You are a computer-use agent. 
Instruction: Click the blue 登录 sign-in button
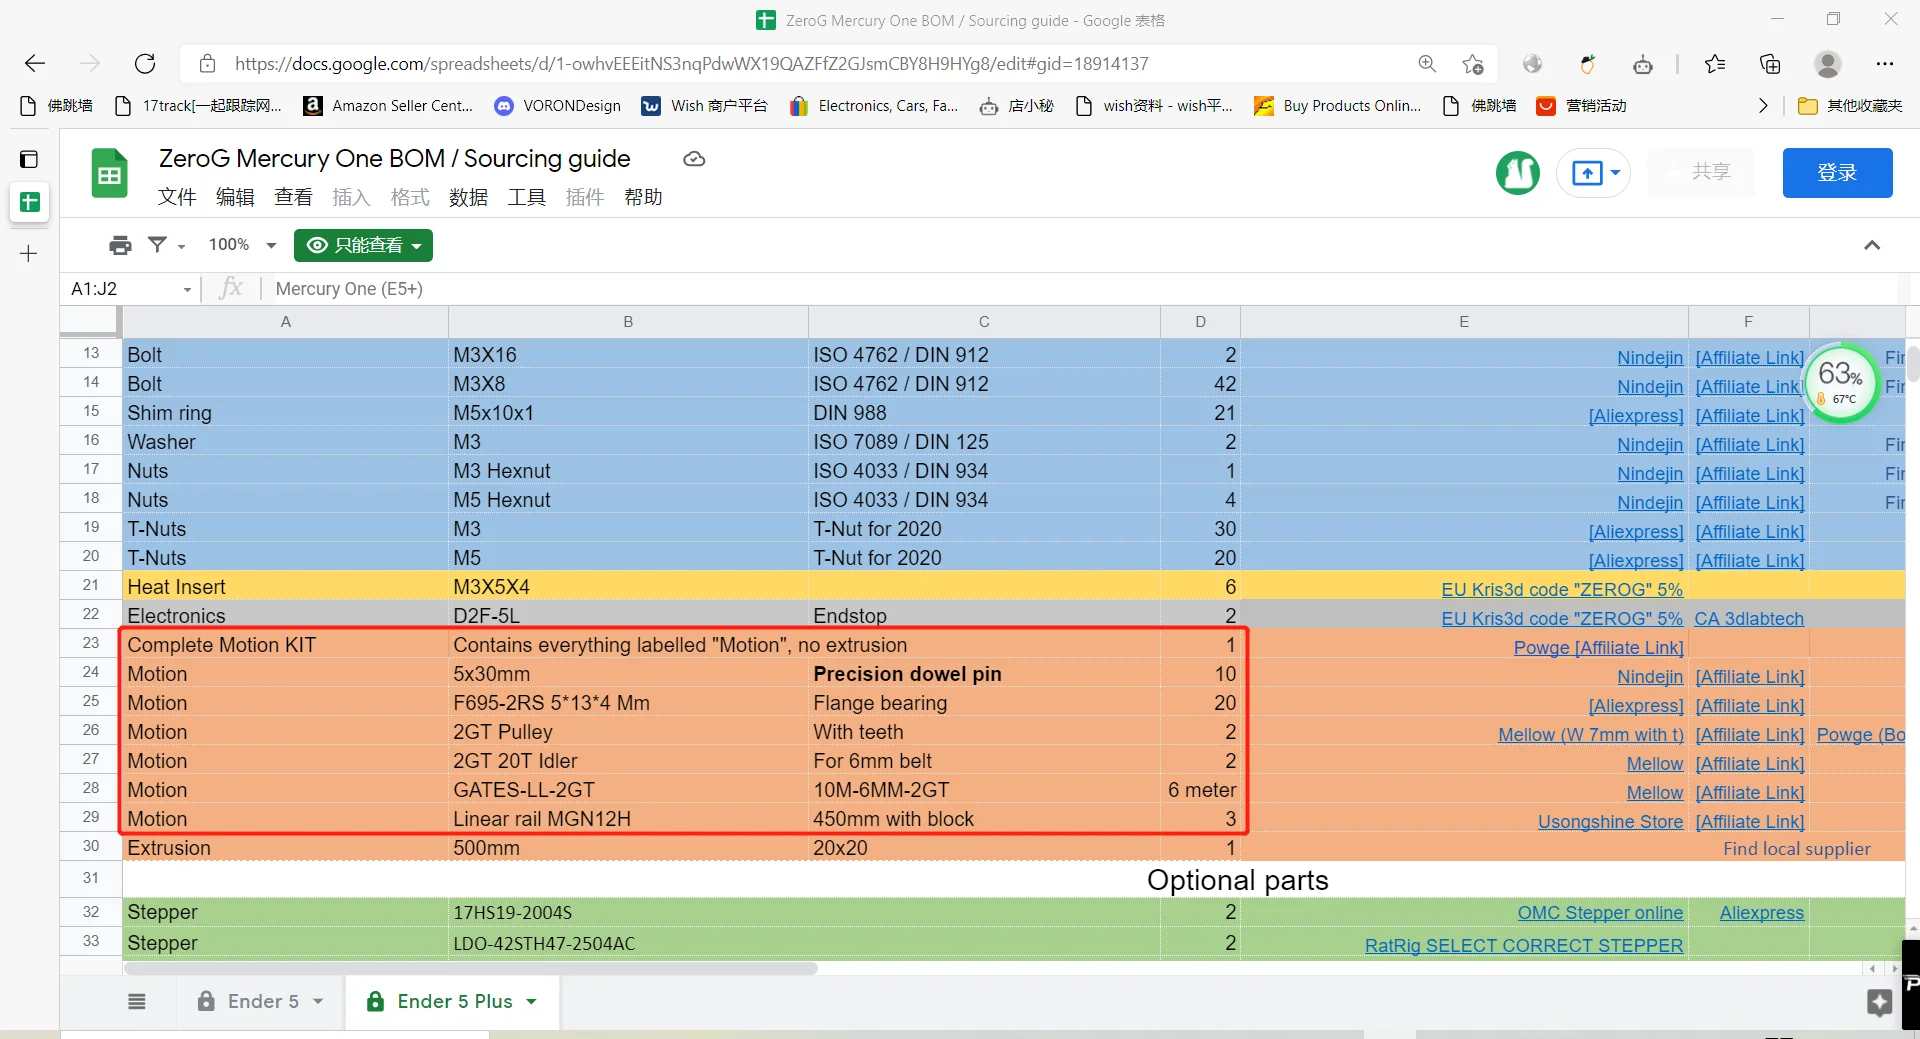(1837, 173)
